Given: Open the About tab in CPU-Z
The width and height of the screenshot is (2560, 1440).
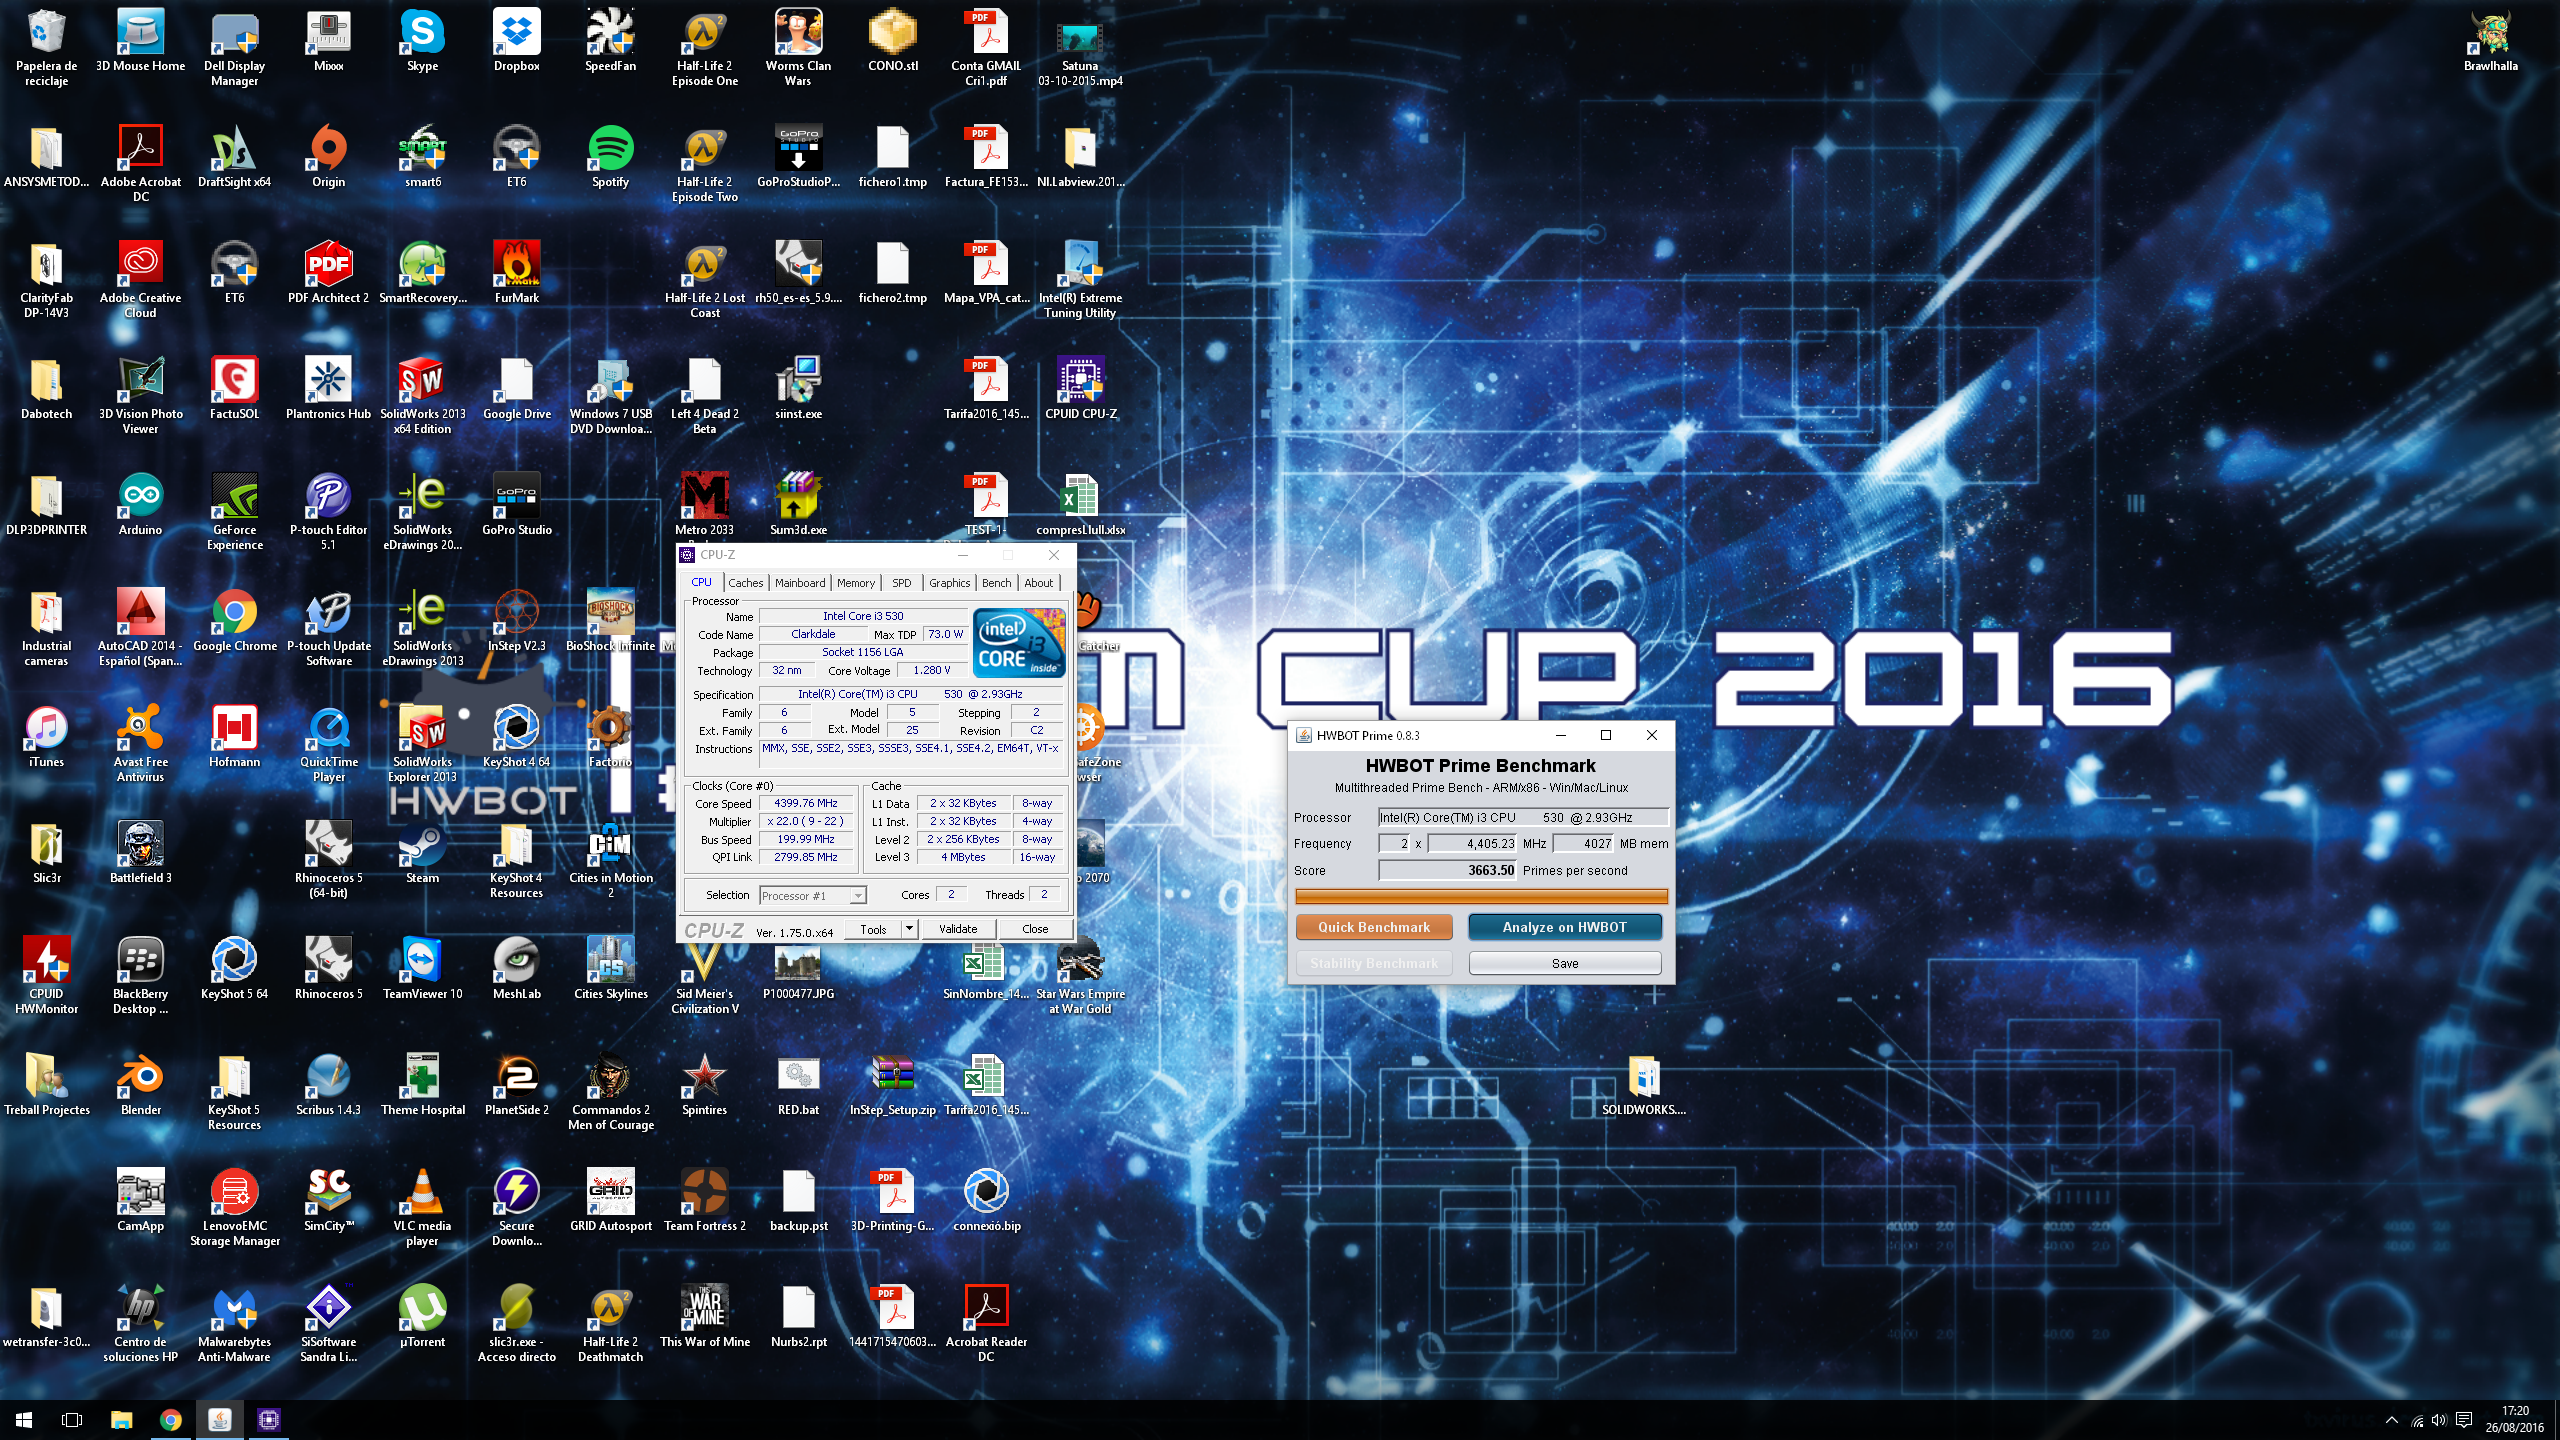Looking at the screenshot, I should click(x=1038, y=583).
